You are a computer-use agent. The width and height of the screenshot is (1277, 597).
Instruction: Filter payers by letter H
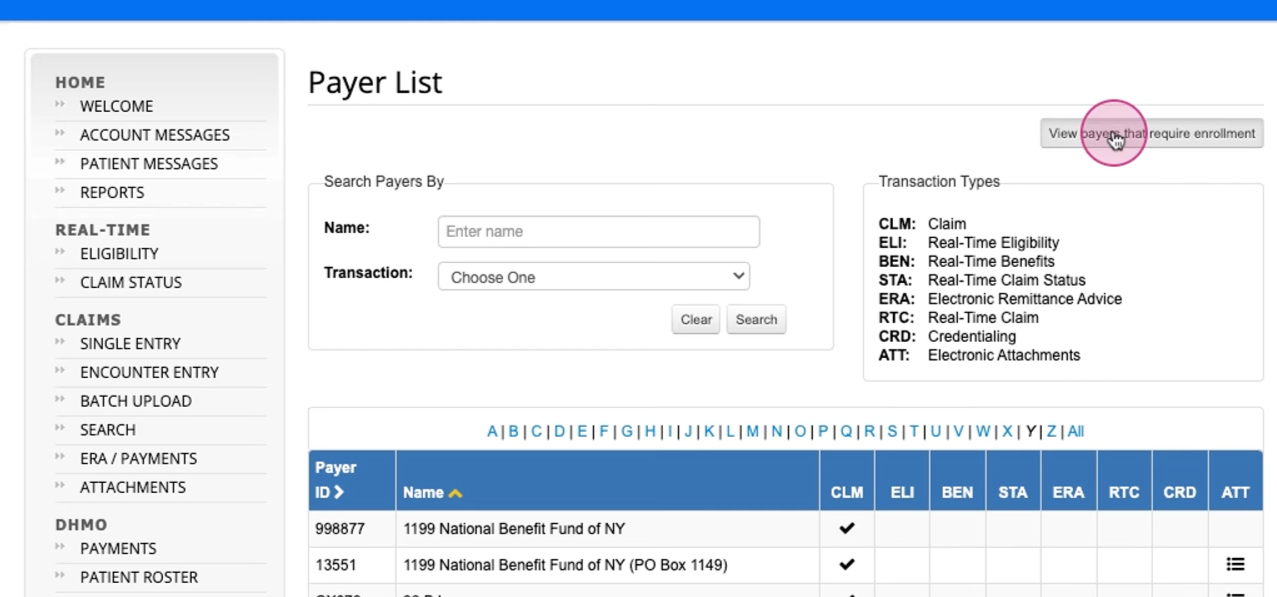click(x=650, y=432)
